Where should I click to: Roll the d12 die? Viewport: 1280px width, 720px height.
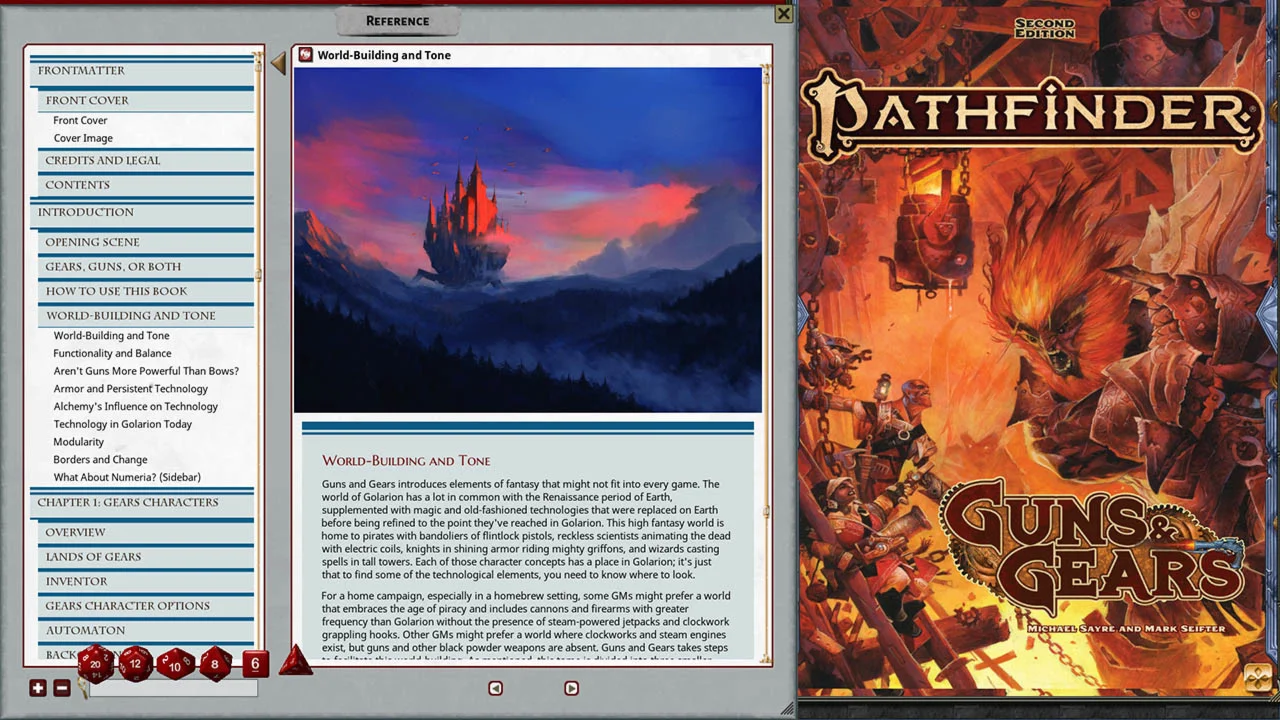pyautogui.click(x=136, y=663)
